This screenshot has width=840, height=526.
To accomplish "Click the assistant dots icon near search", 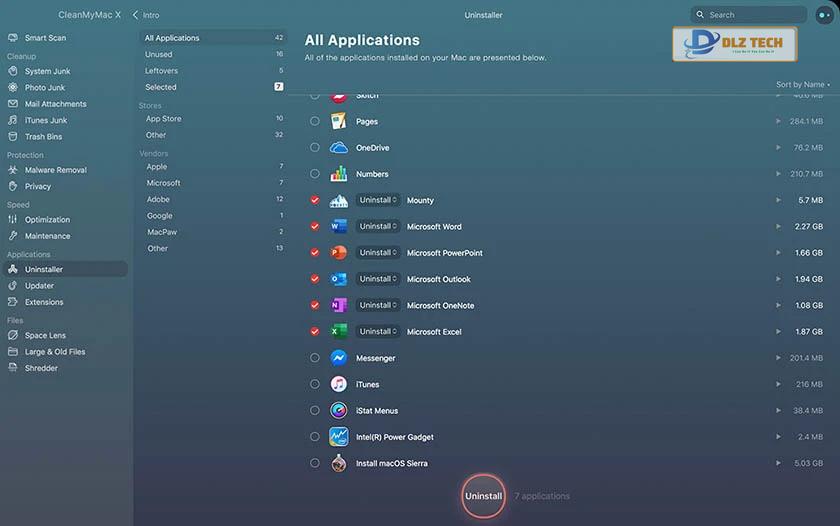I will click(x=824, y=15).
